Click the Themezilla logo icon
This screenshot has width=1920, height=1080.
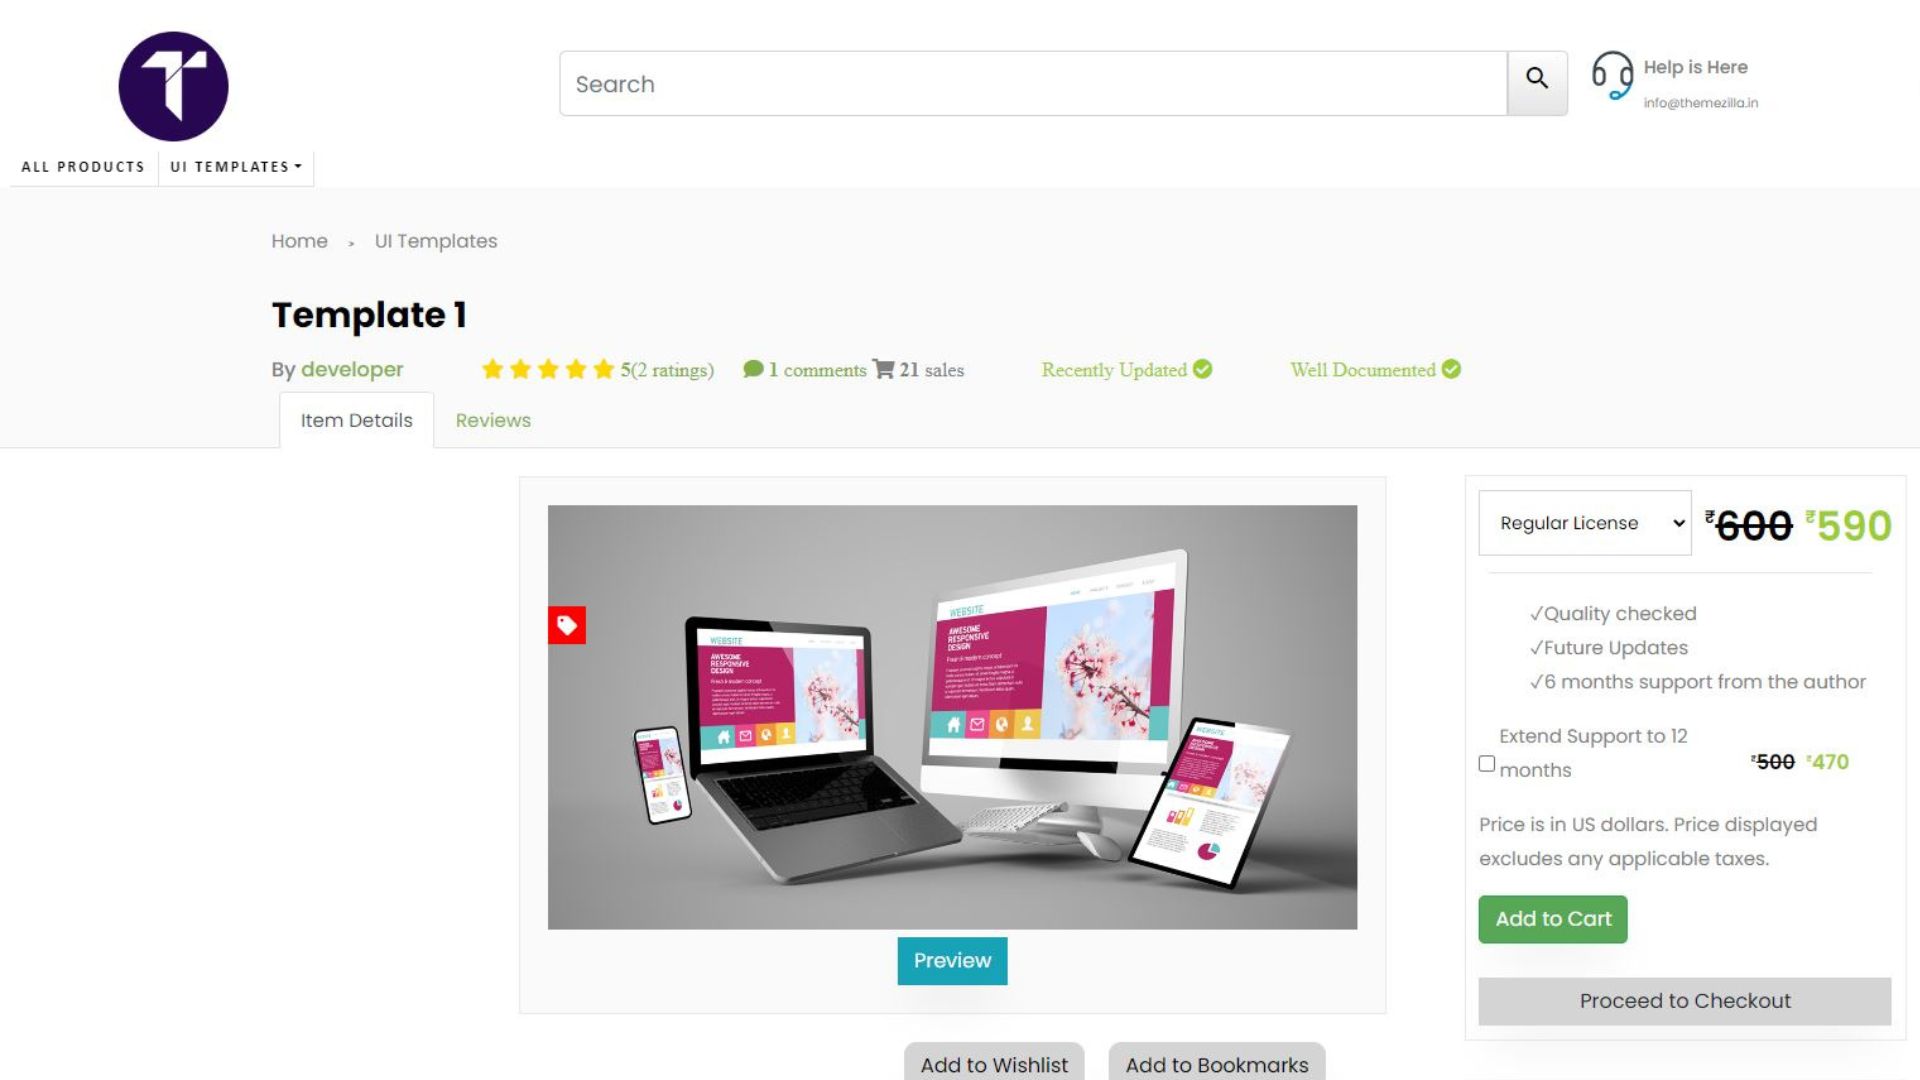pos(173,86)
